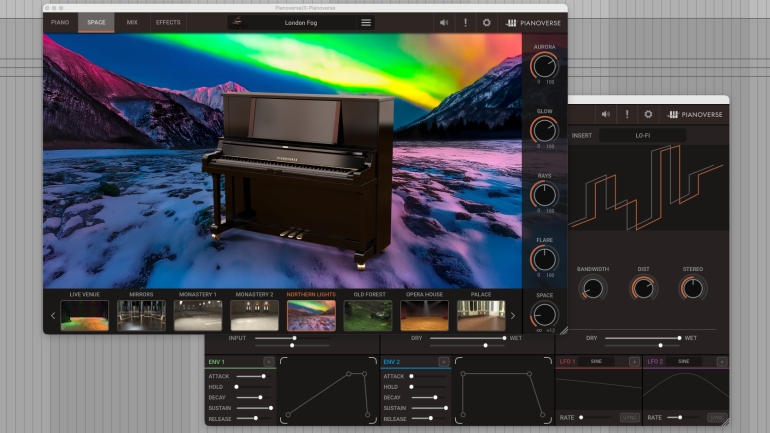Screen dimensions: 770x433
Task: Click the DRY/WET slider under LO-FI knobs
Action: click(642, 338)
